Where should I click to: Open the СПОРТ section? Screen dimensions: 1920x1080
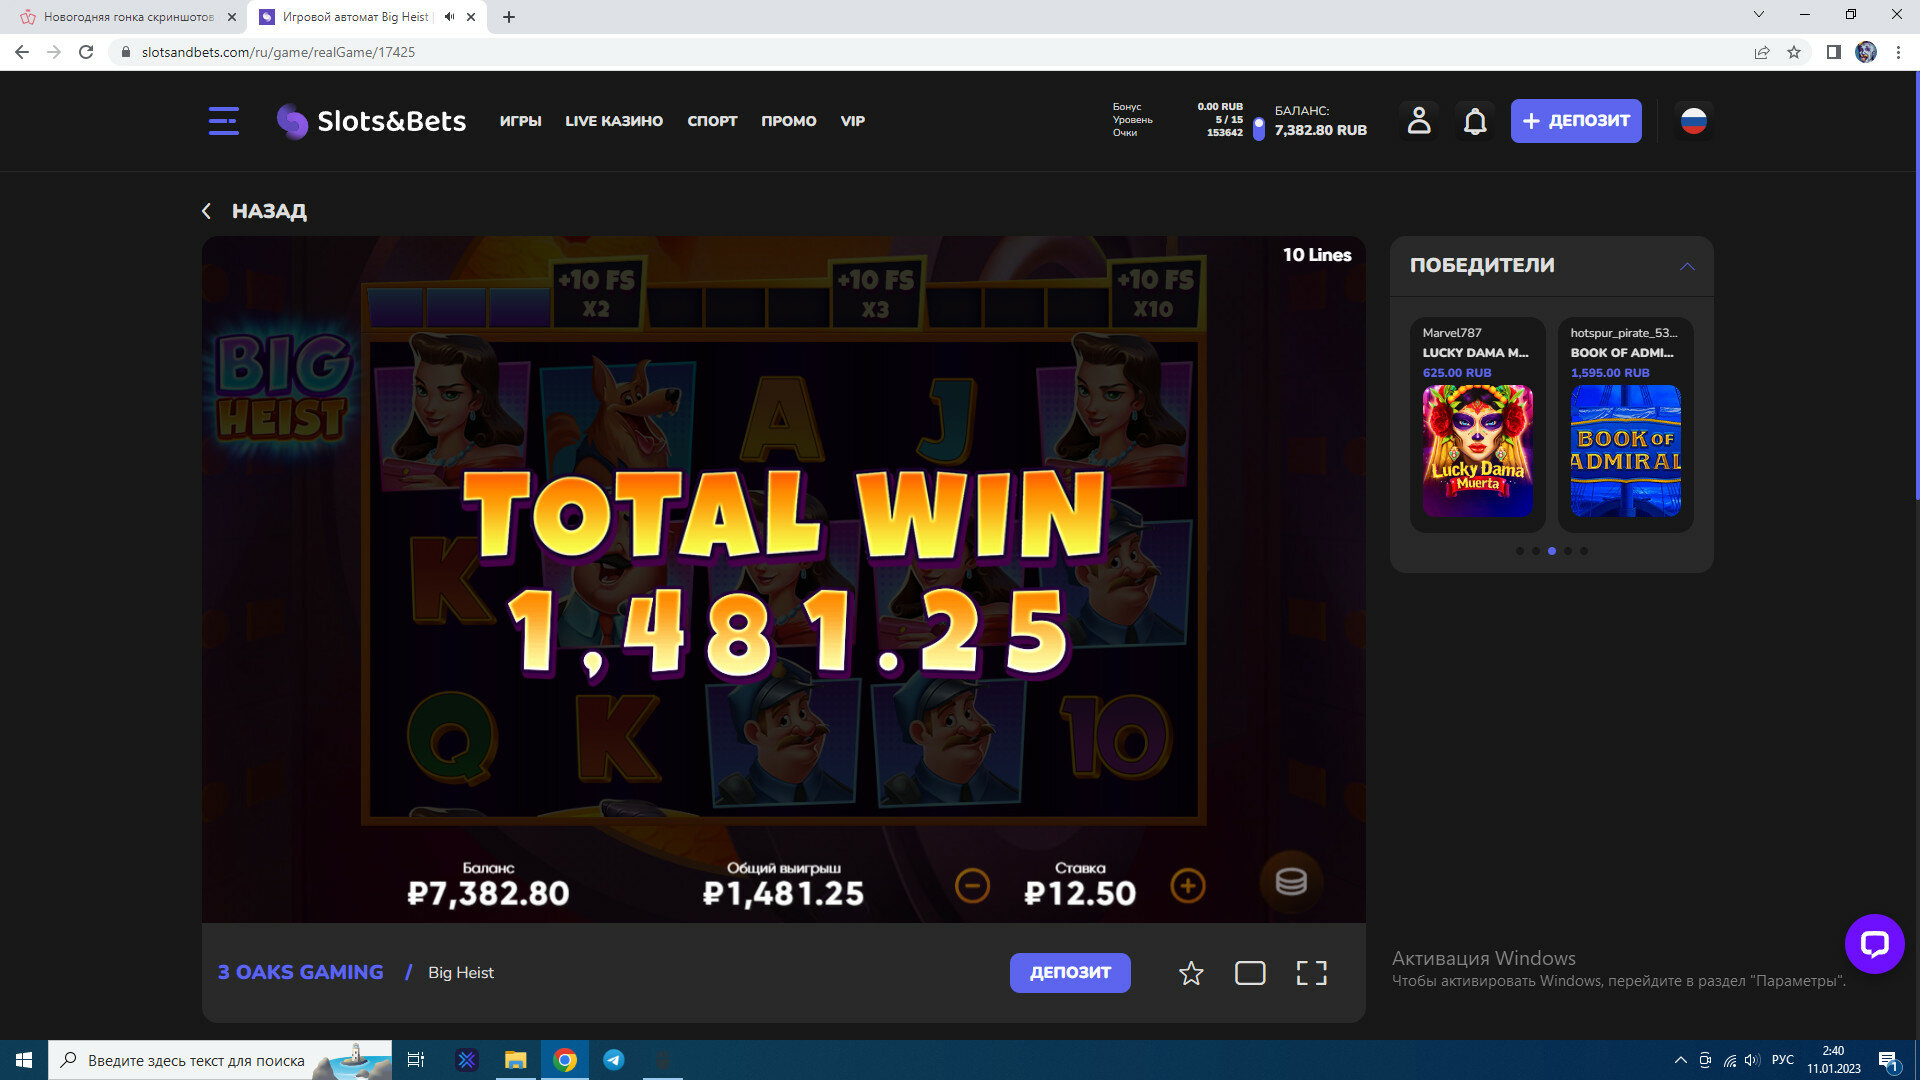point(712,121)
